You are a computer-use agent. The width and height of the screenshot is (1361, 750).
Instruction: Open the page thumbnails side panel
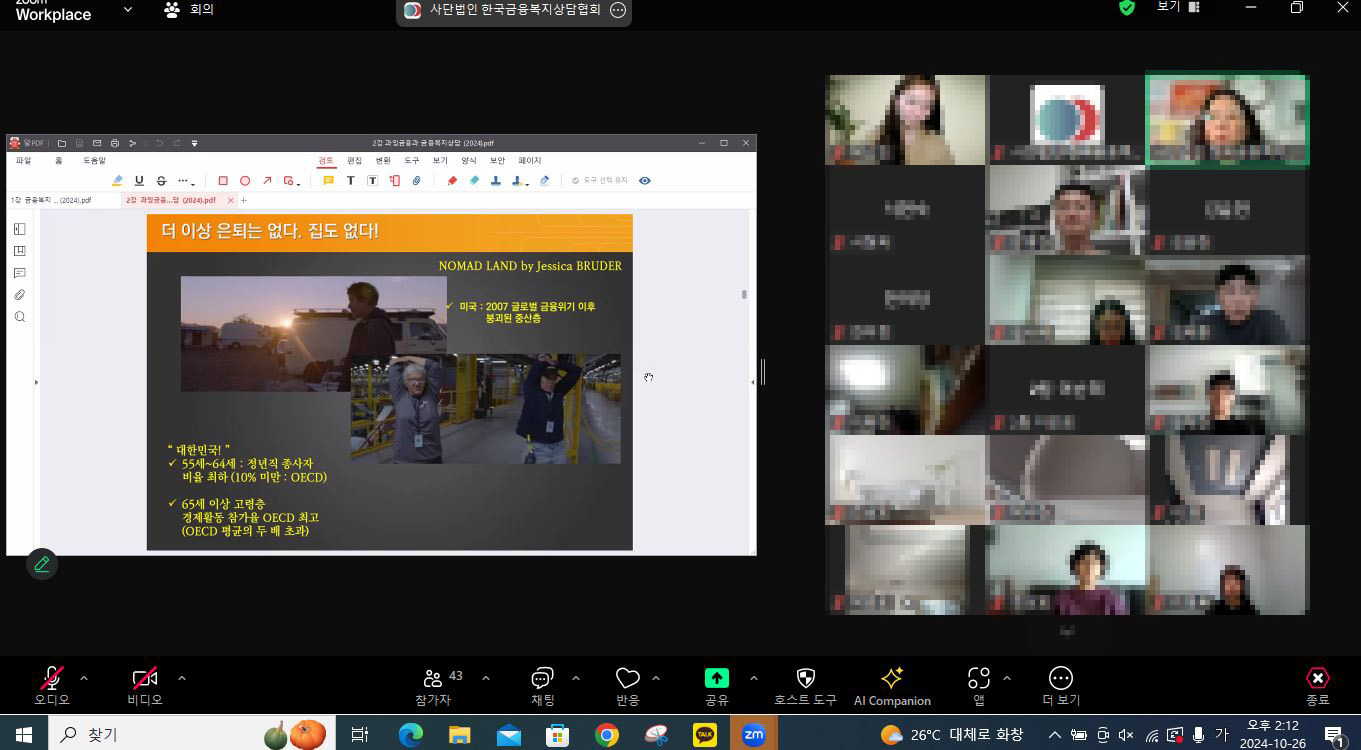point(19,229)
